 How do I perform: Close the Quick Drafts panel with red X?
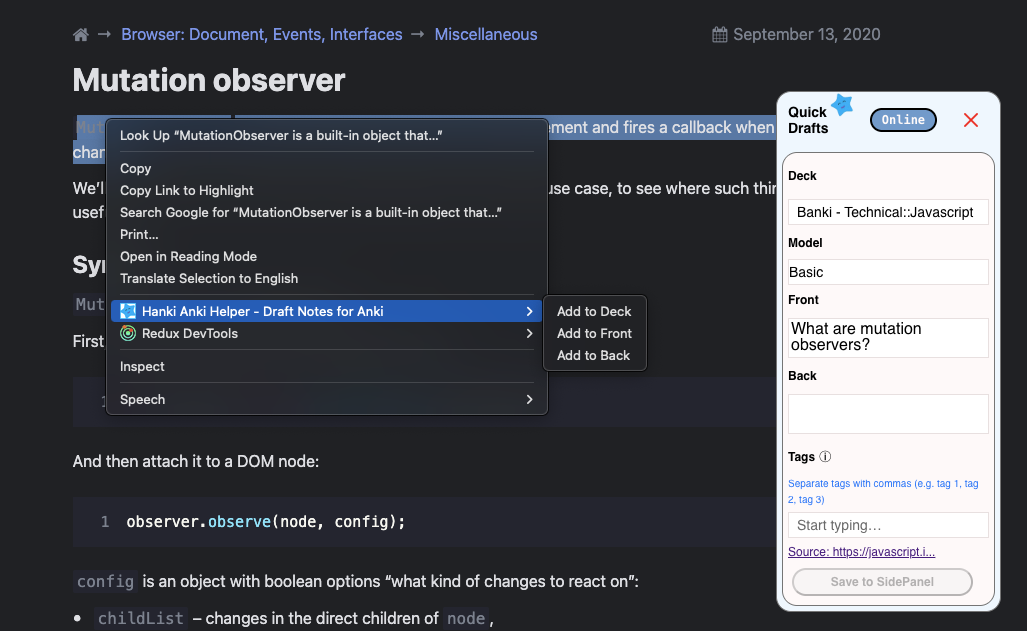tap(970, 120)
